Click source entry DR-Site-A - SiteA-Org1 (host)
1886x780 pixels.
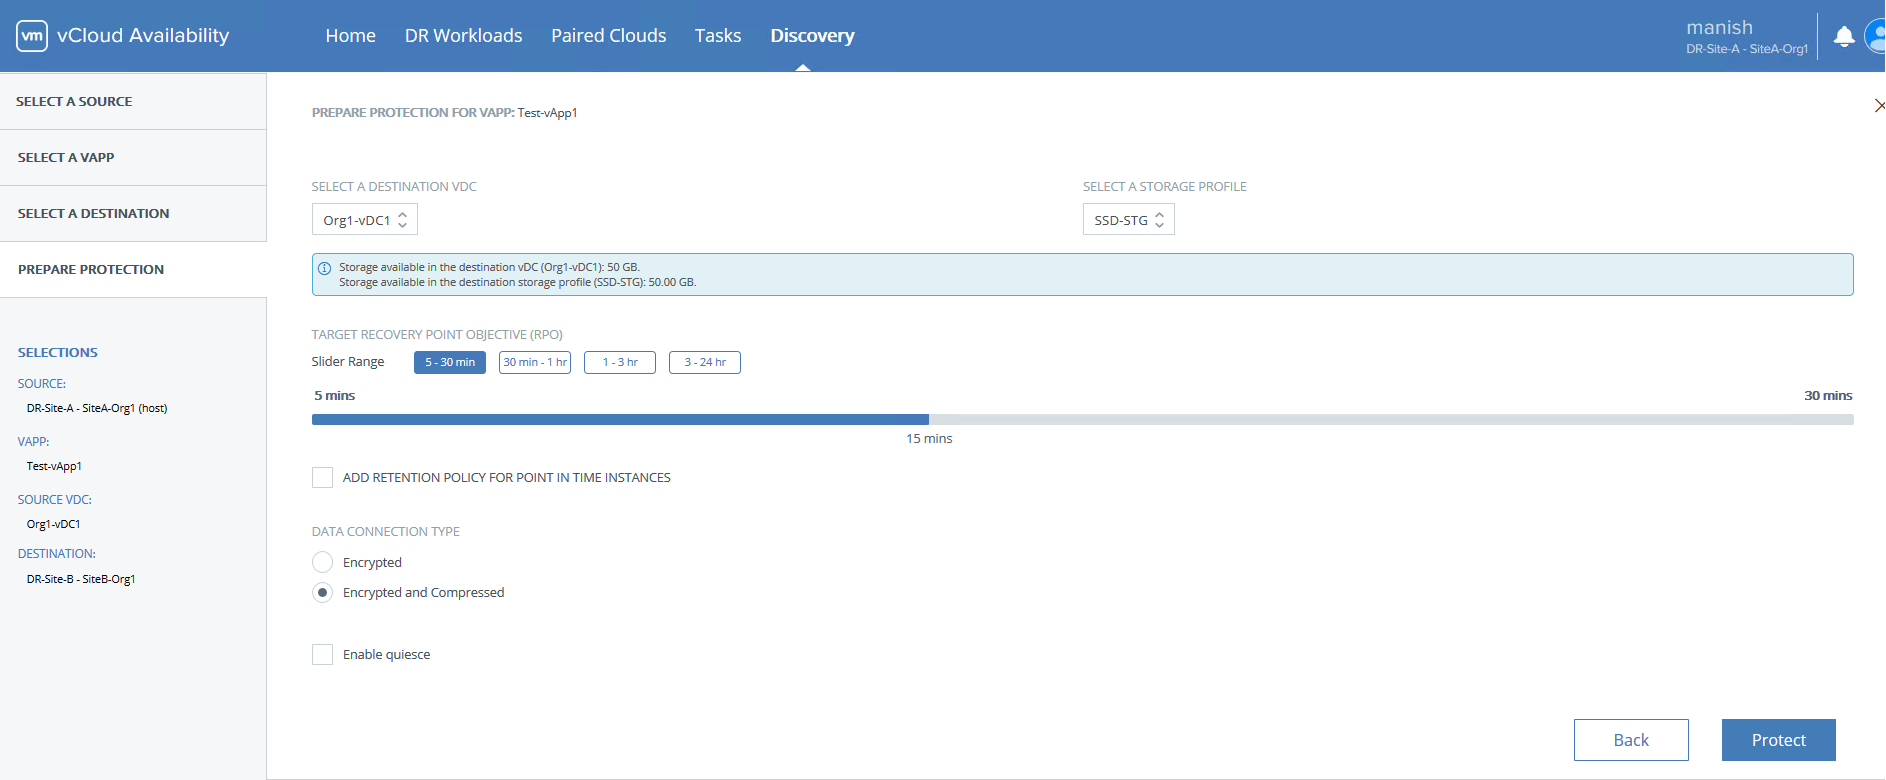[97, 408]
